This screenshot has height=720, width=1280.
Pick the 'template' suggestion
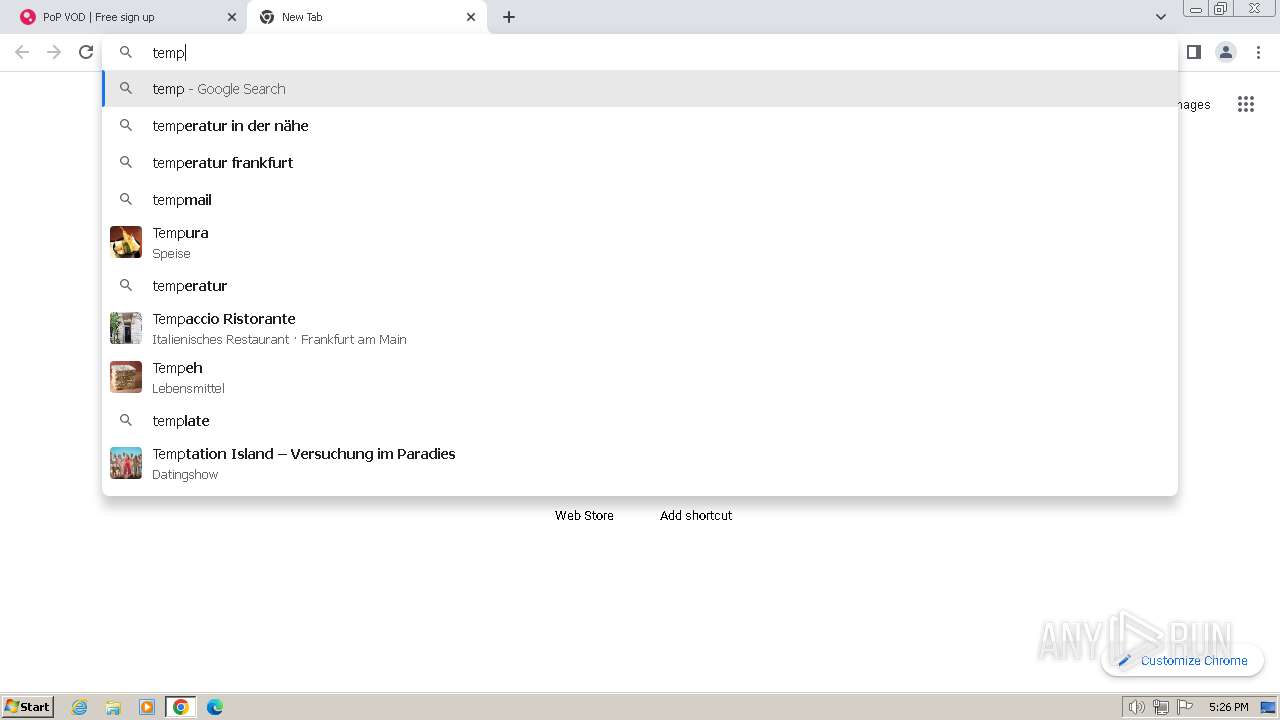click(640, 421)
